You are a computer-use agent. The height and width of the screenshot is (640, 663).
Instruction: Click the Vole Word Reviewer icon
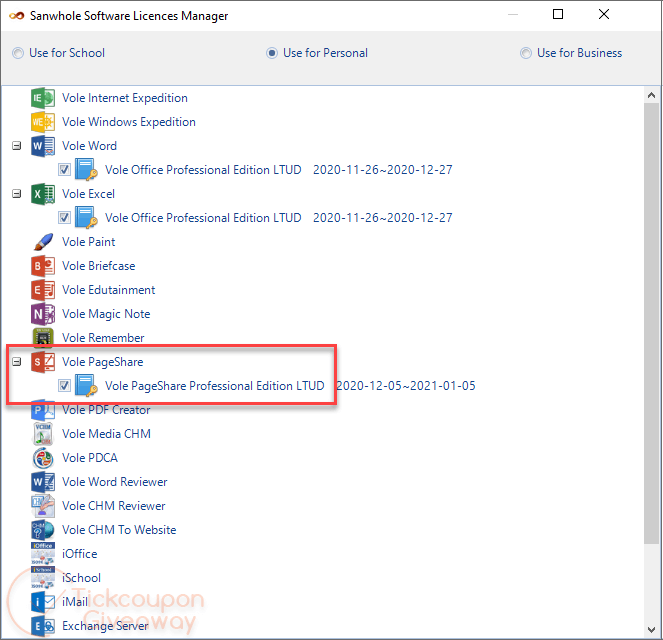(x=43, y=482)
